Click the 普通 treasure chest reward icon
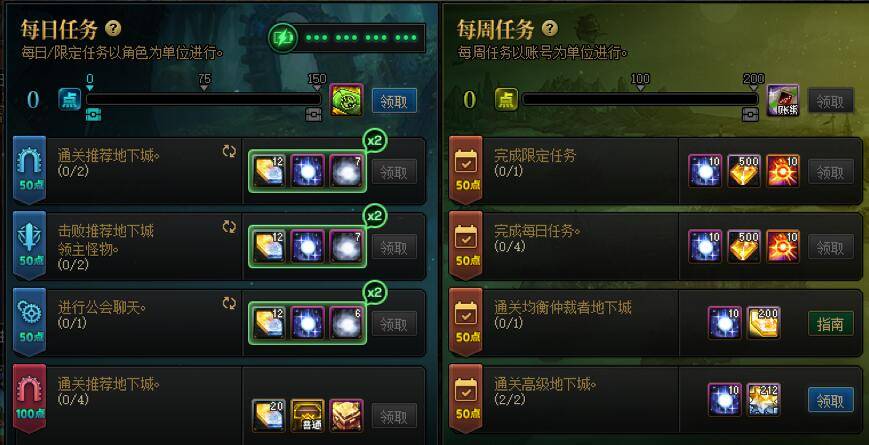869x445 pixels. pos(308,415)
